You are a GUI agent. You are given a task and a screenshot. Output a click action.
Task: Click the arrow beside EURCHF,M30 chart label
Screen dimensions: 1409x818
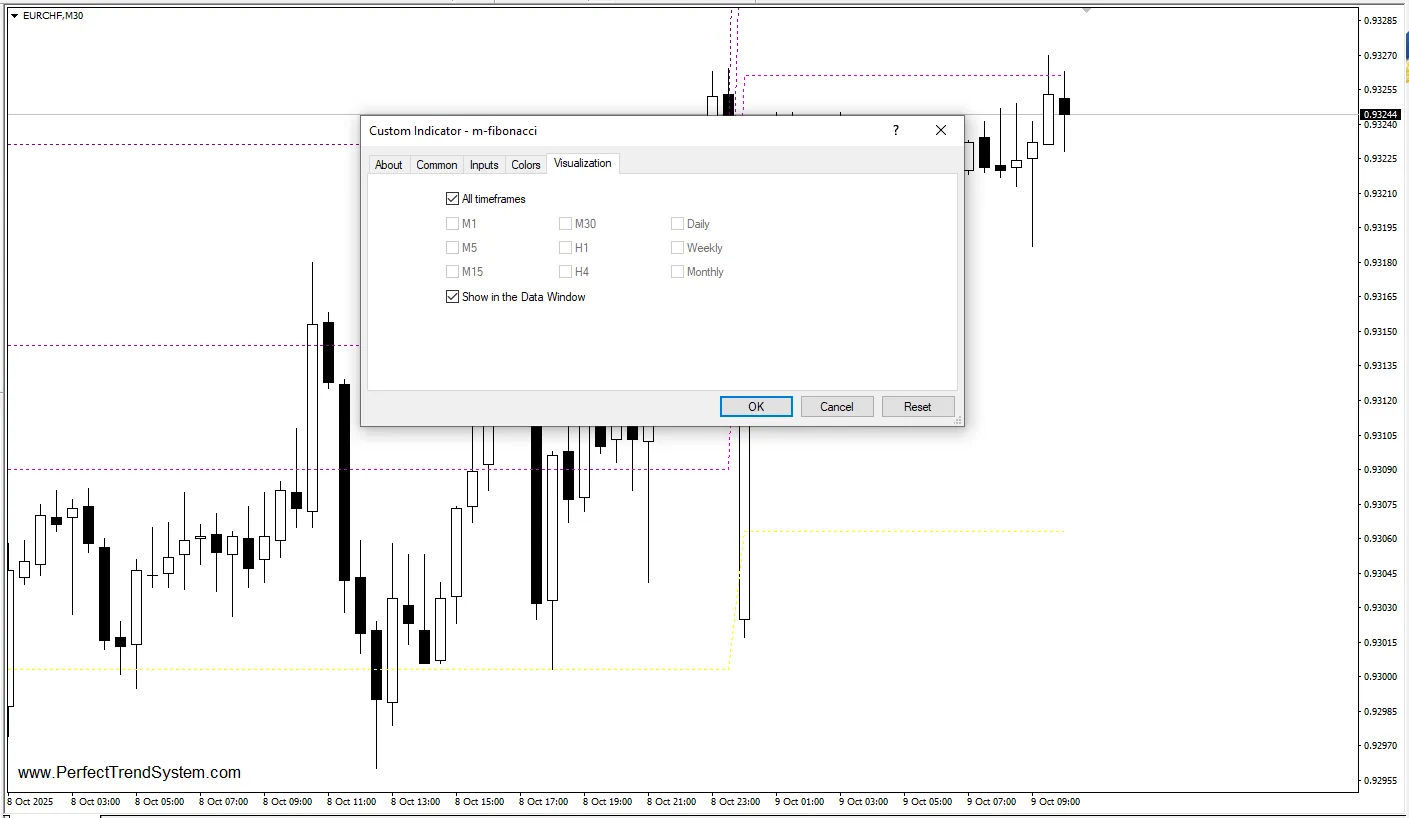(x=13, y=16)
